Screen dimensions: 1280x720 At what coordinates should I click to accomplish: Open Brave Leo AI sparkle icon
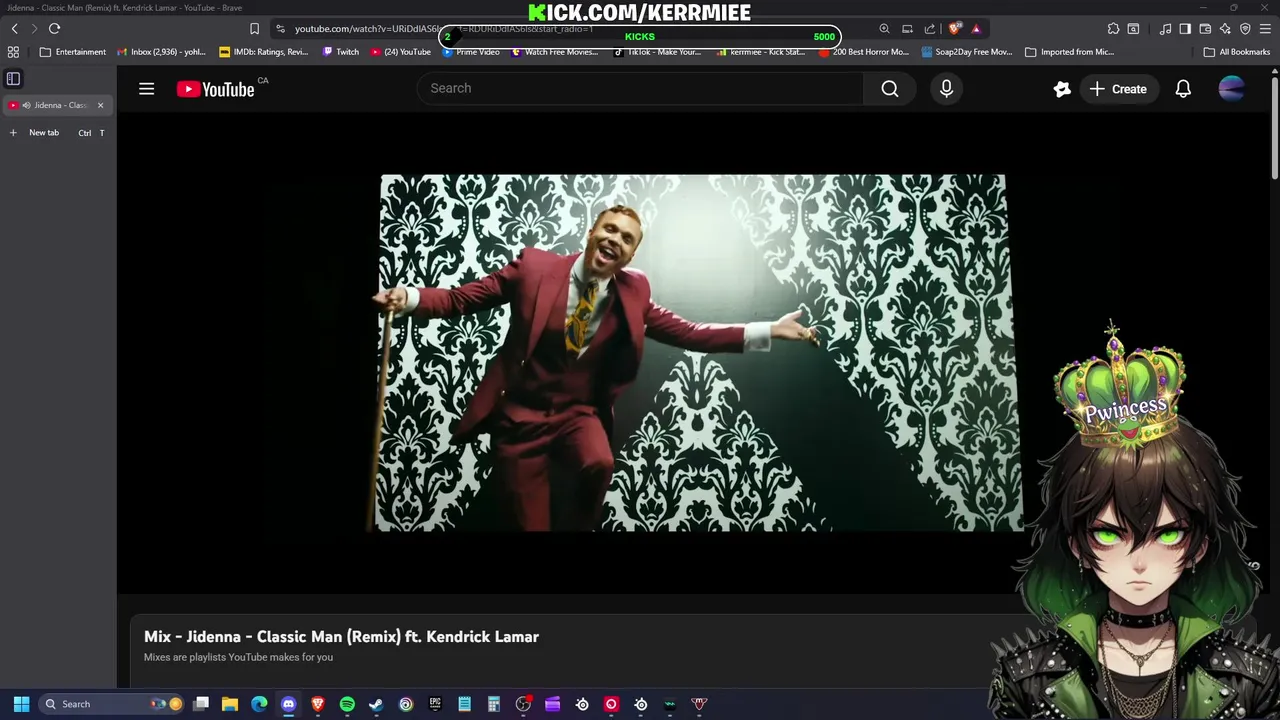[x=1225, y=29]
